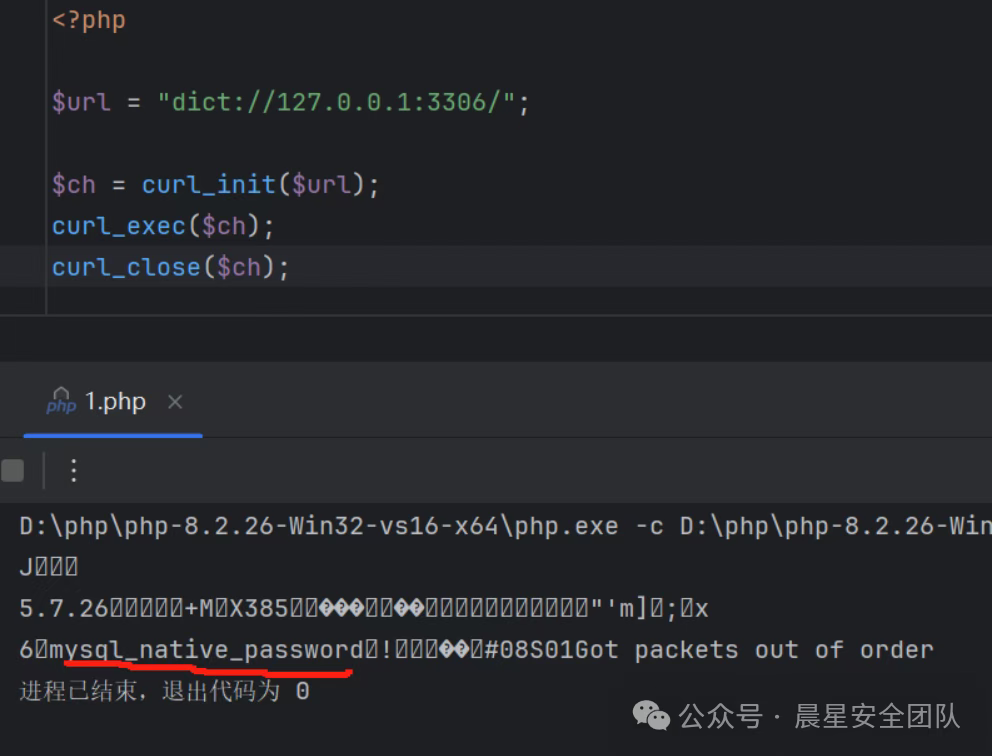Open the three-dot more options menu
992x756 pixels.
73,470
